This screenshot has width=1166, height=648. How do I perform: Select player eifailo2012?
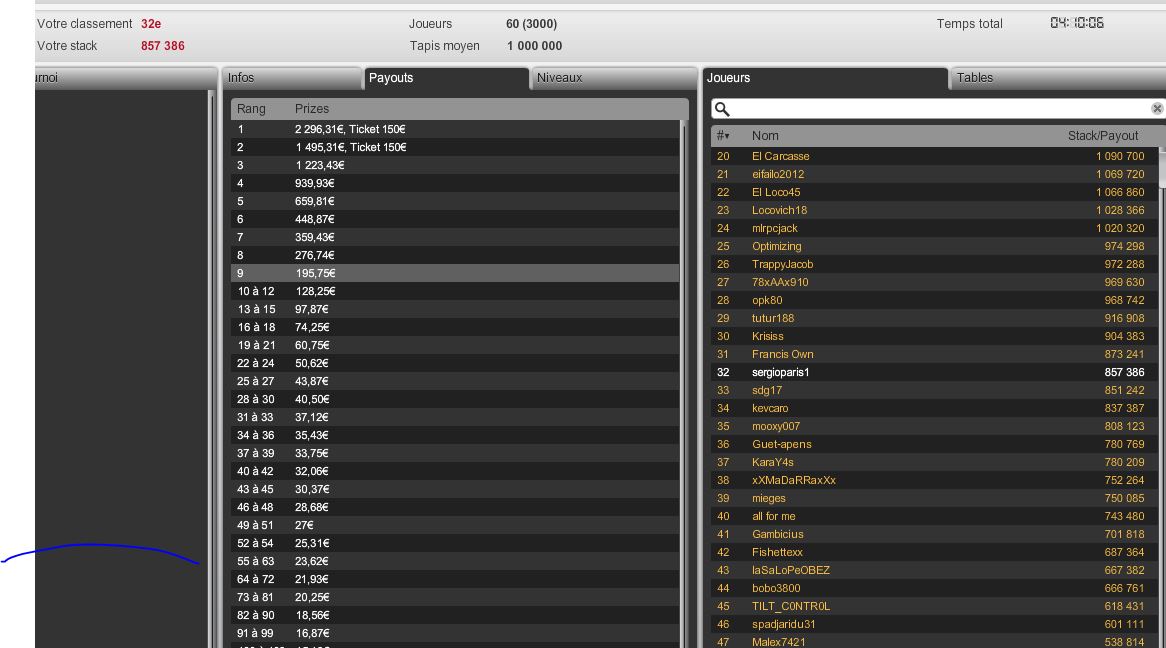[x=934, y=174]
